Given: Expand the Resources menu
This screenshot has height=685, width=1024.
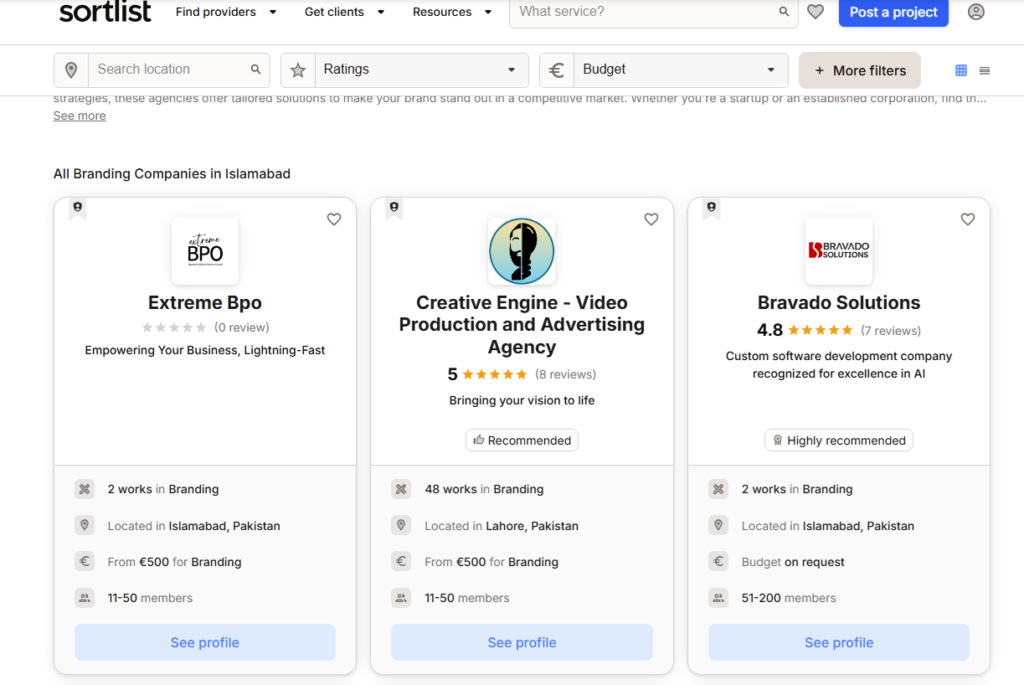Looking at the screenshot, I should click(452, 12).
